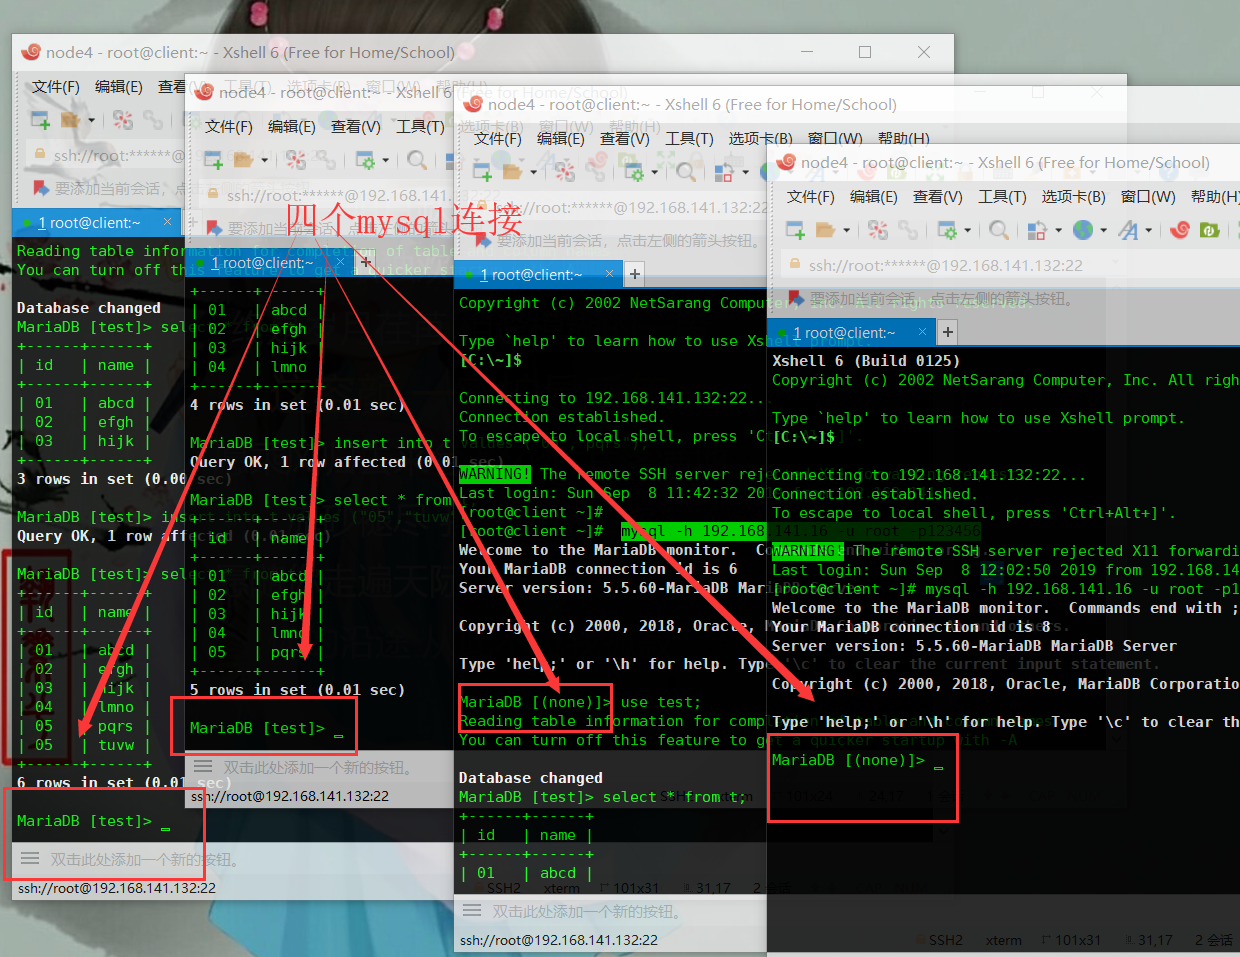Click red Xshell swirl toolbar icon
Image resolution: width=1240 pixels, height=957 pixels.
click(x=1180, y=230)
